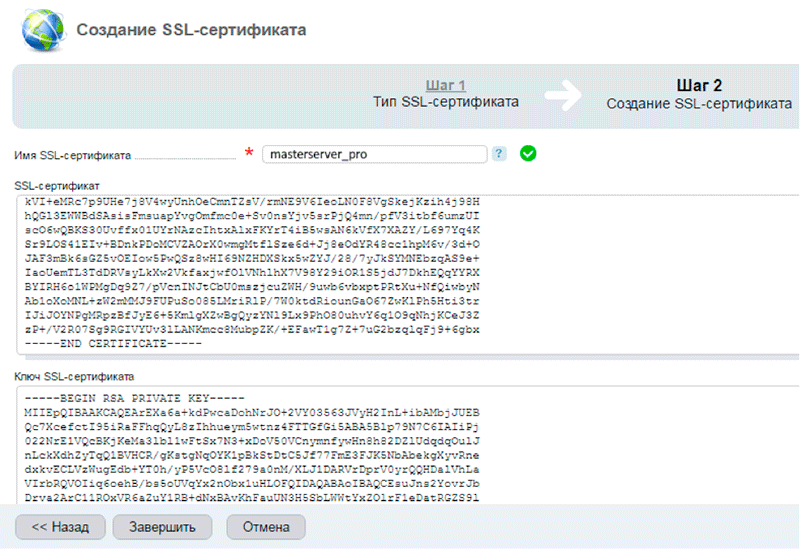Click the Тип SSL-сертификата step caption
The width and height of the screenshot is (800, 549).
(446, 103)
